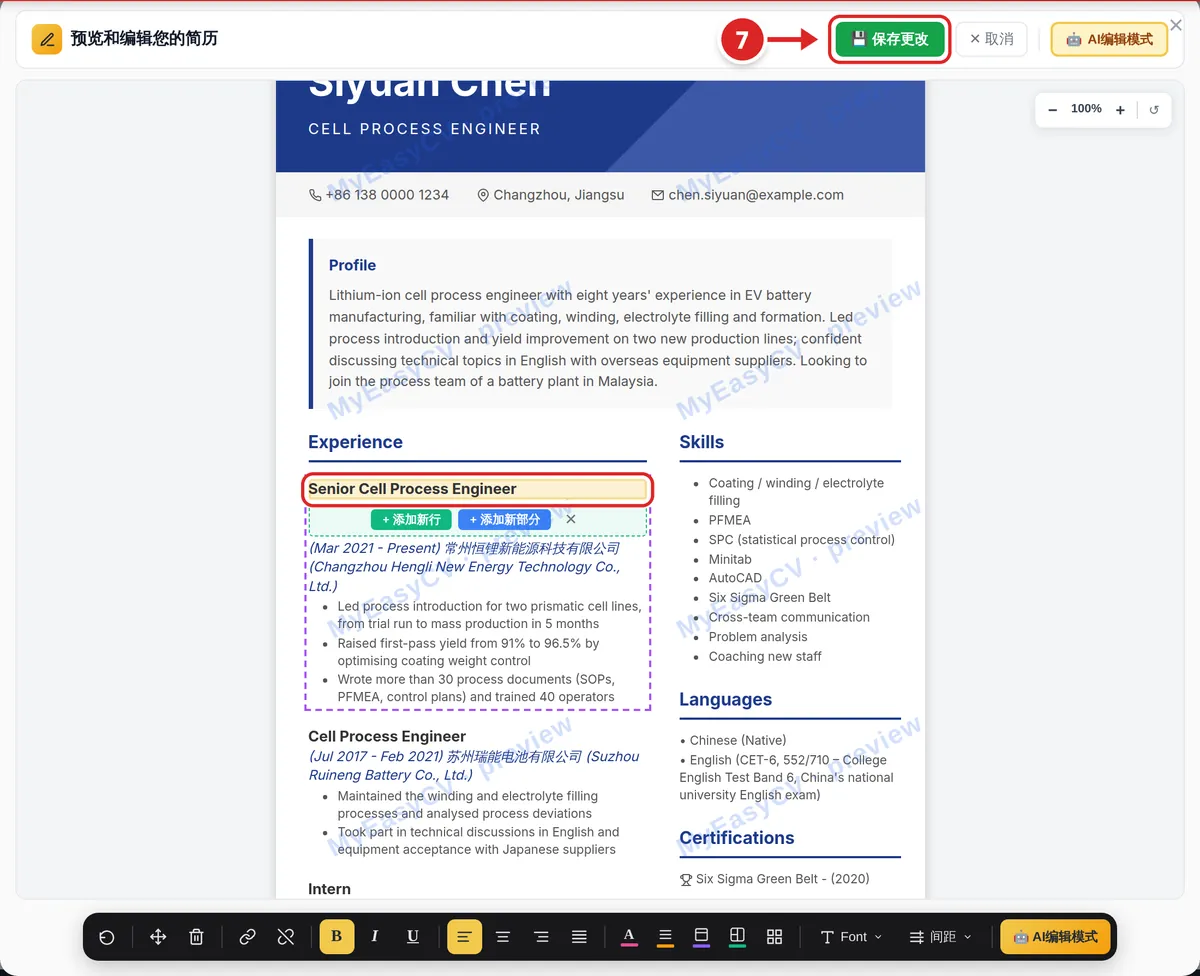
Task: Toggle underline formatting (U)
Action: point(413,937)
